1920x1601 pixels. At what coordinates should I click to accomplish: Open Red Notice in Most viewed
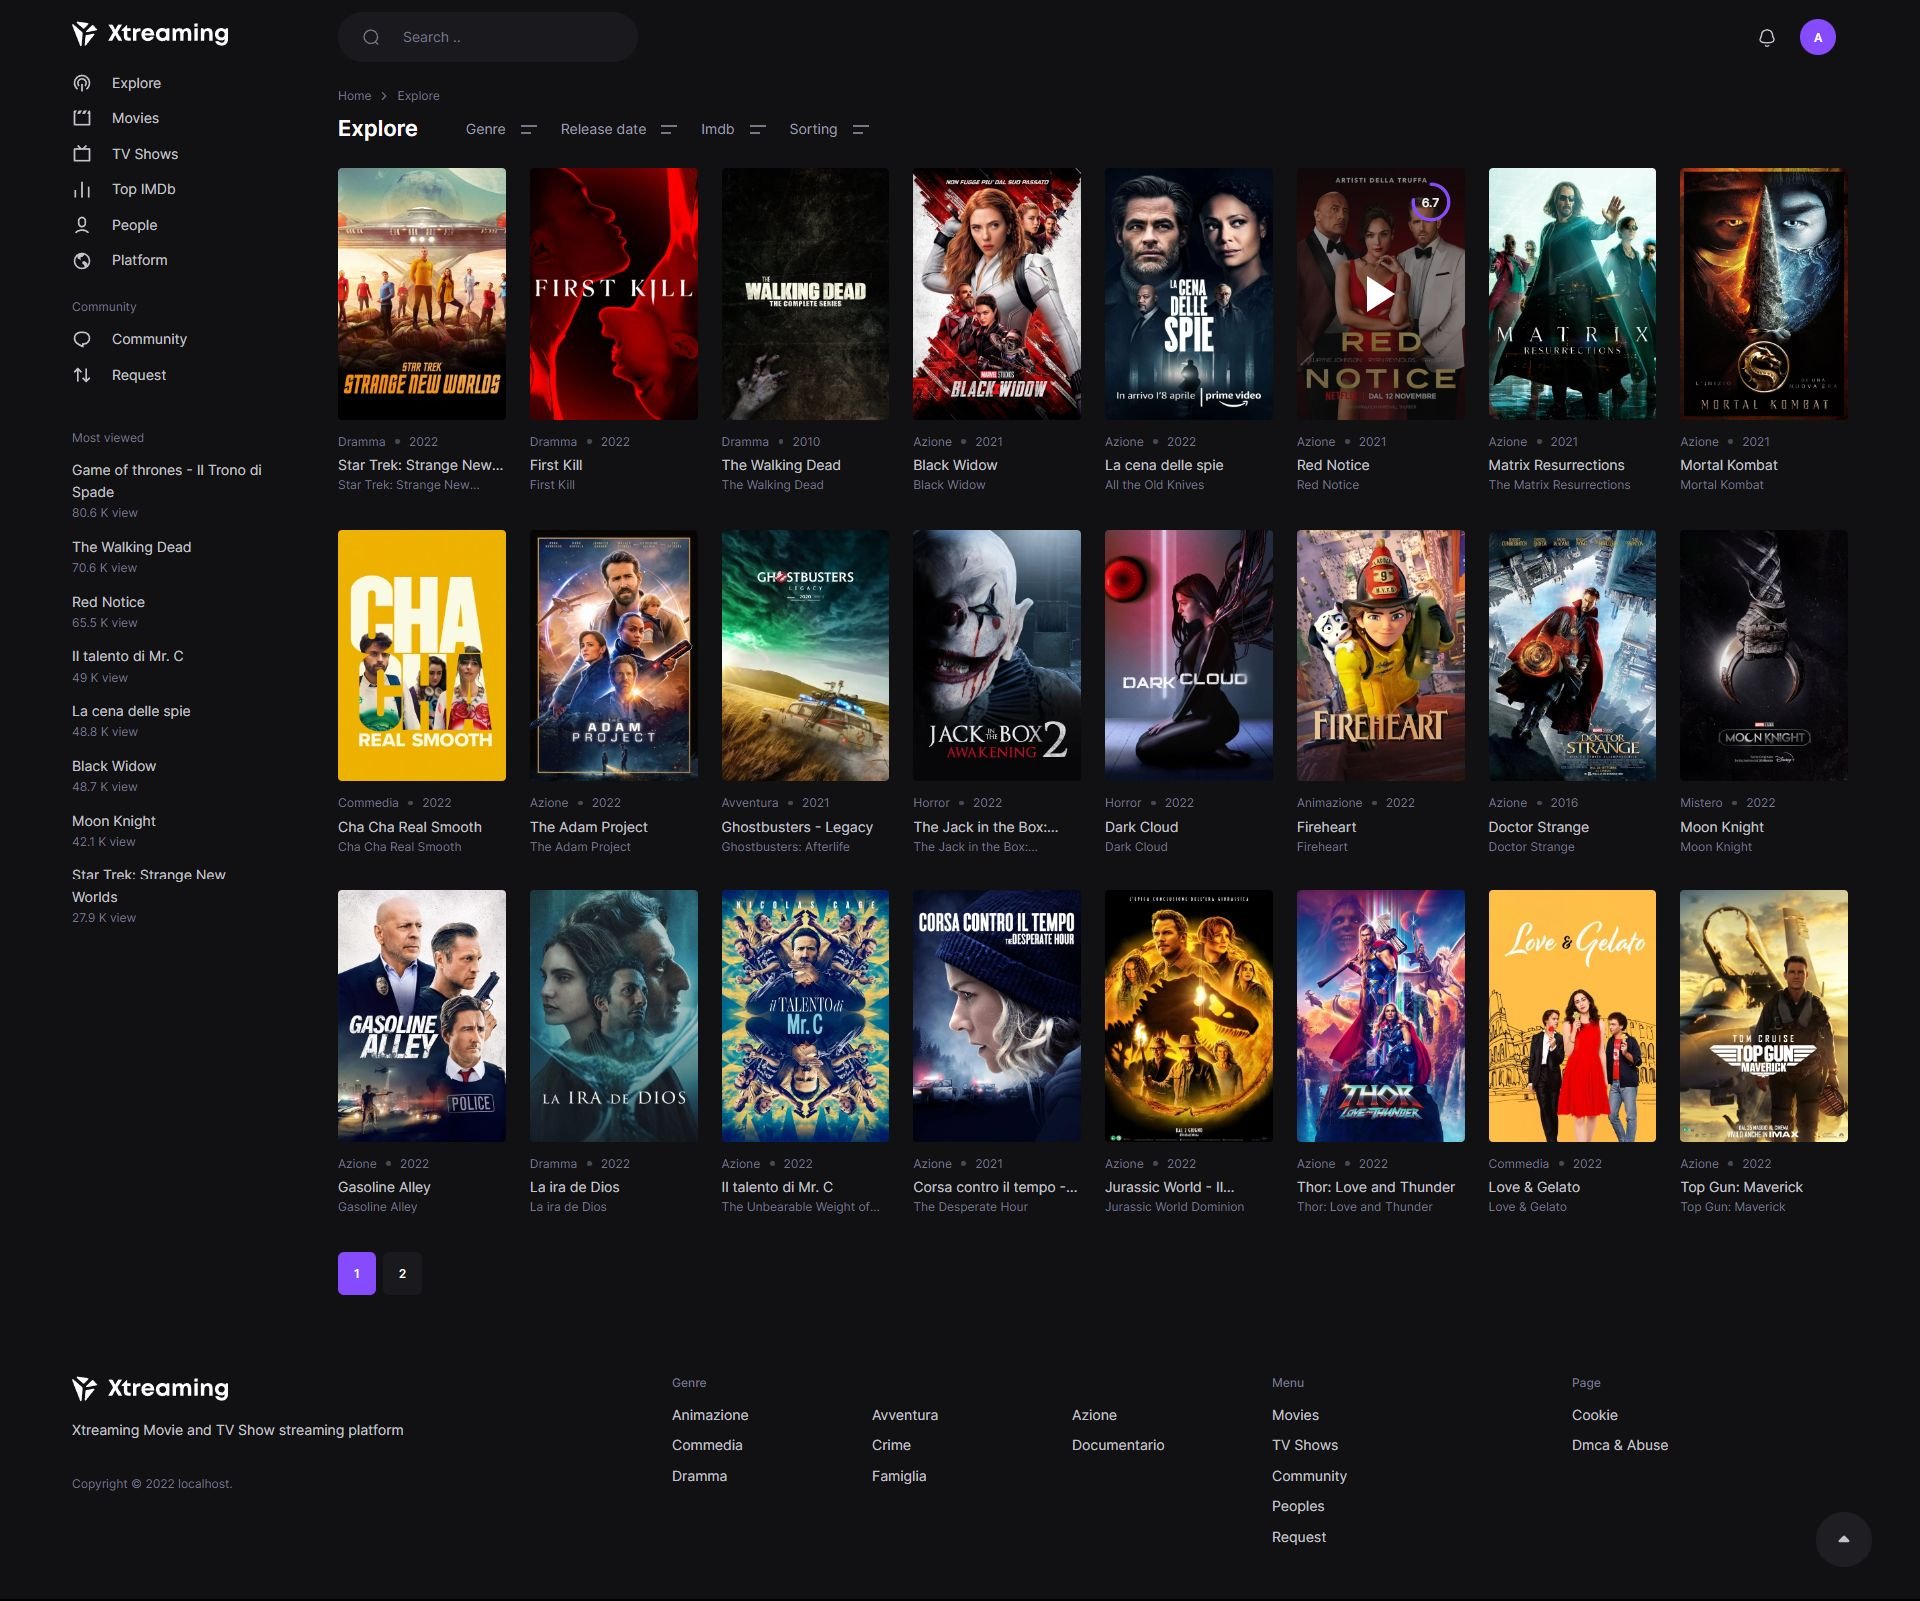pos(108,602)
